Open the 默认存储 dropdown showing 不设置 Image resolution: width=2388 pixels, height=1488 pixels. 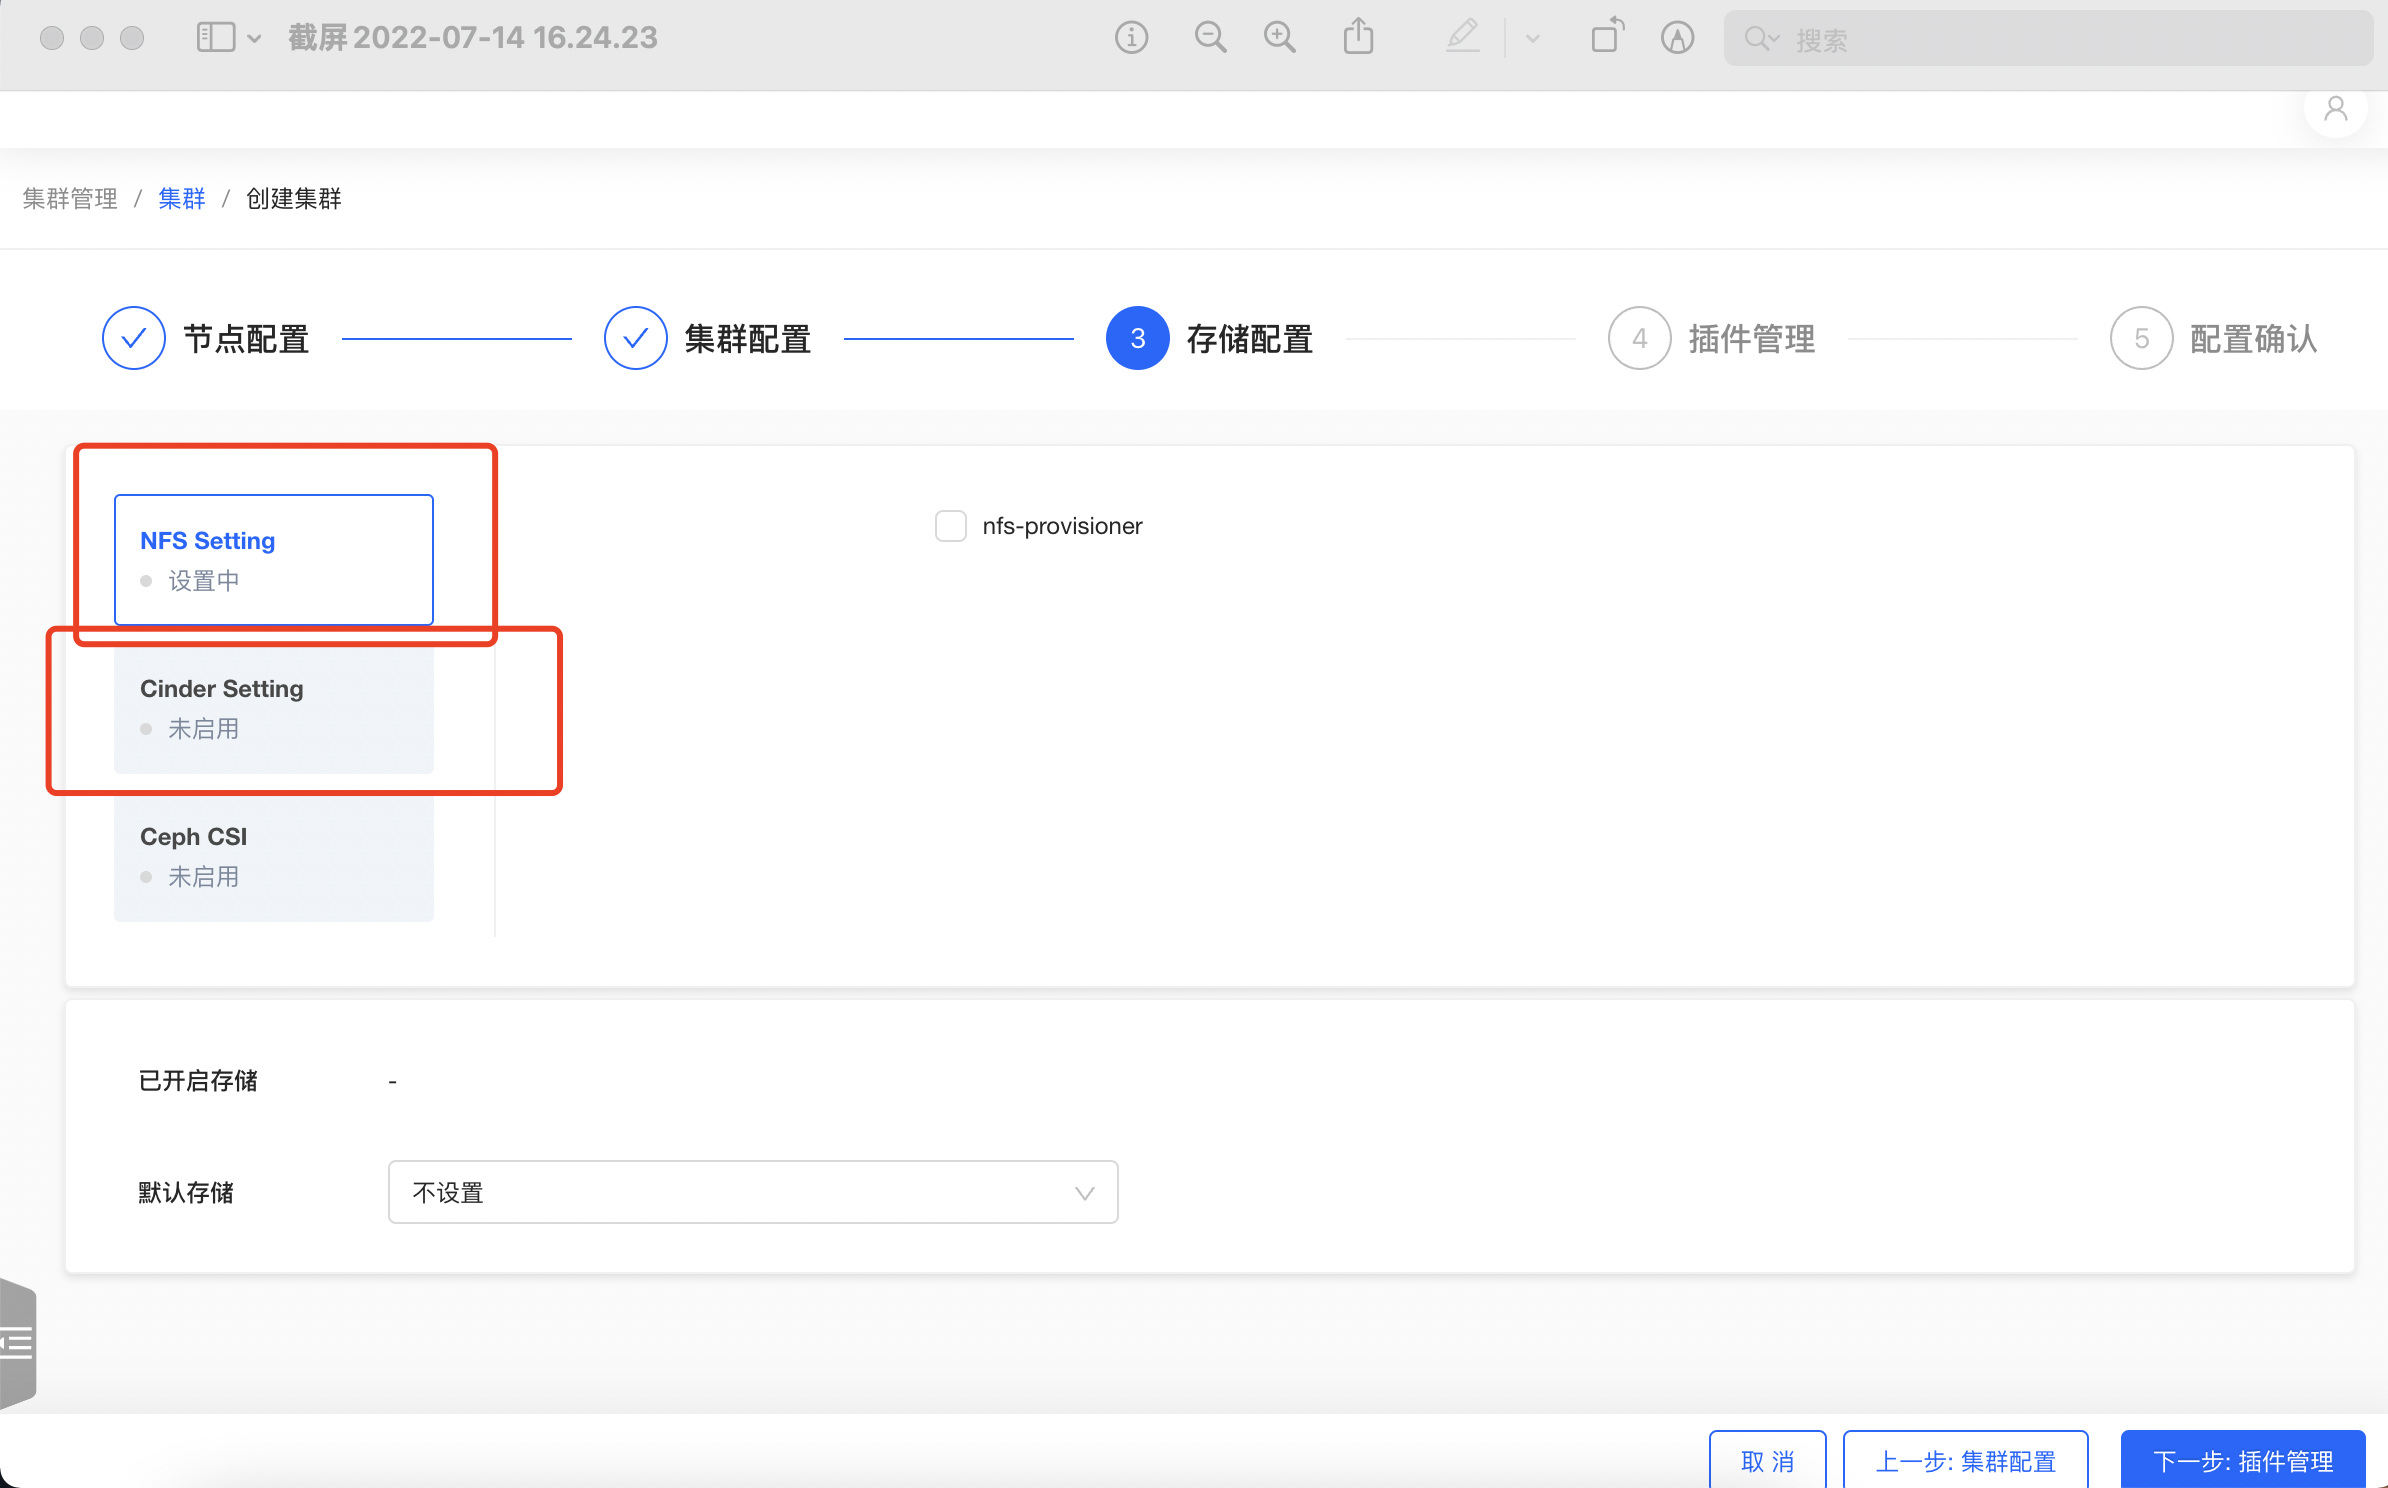(753, 1192)
